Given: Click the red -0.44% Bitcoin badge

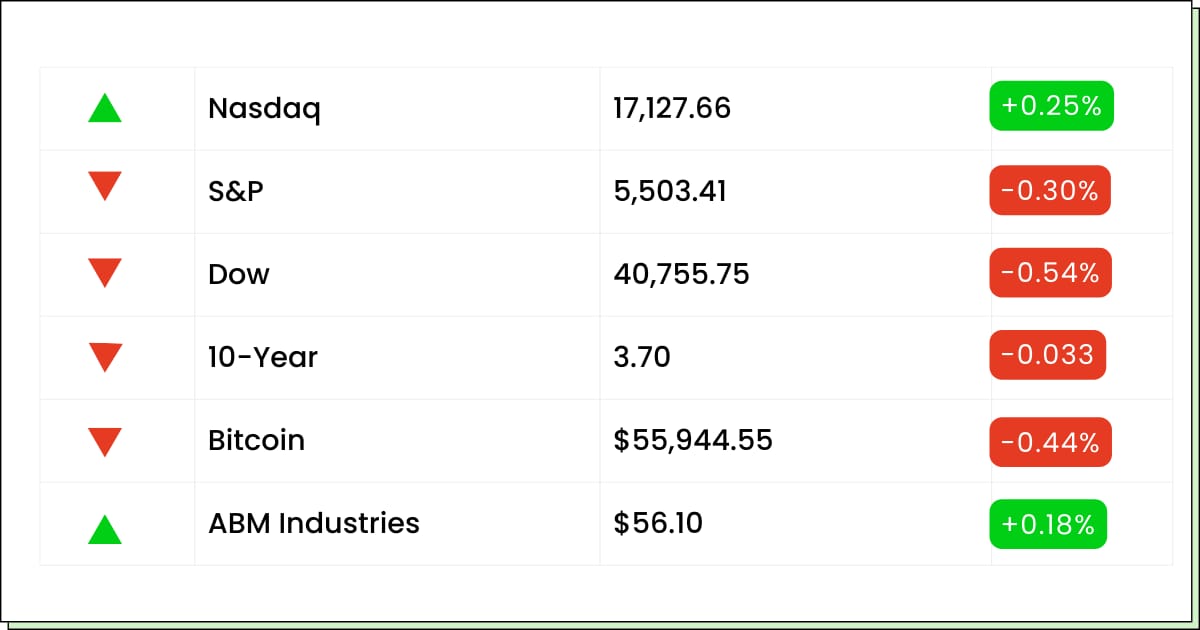Looking at the screenshot, I should (1050, 441).
